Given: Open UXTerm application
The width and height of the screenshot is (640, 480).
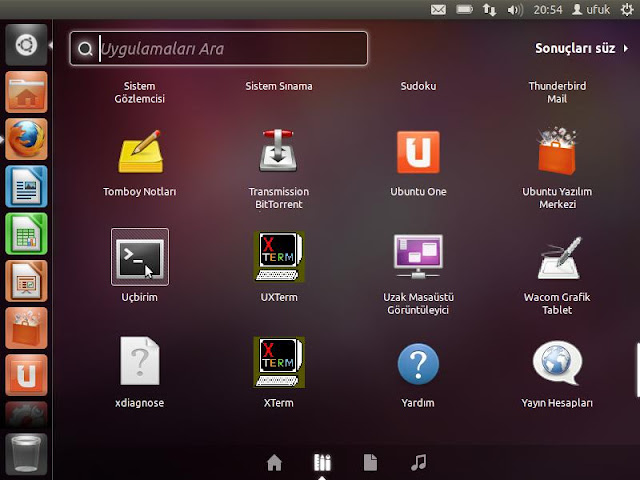Looking at the screenshot, I should (x=279, y=257).
